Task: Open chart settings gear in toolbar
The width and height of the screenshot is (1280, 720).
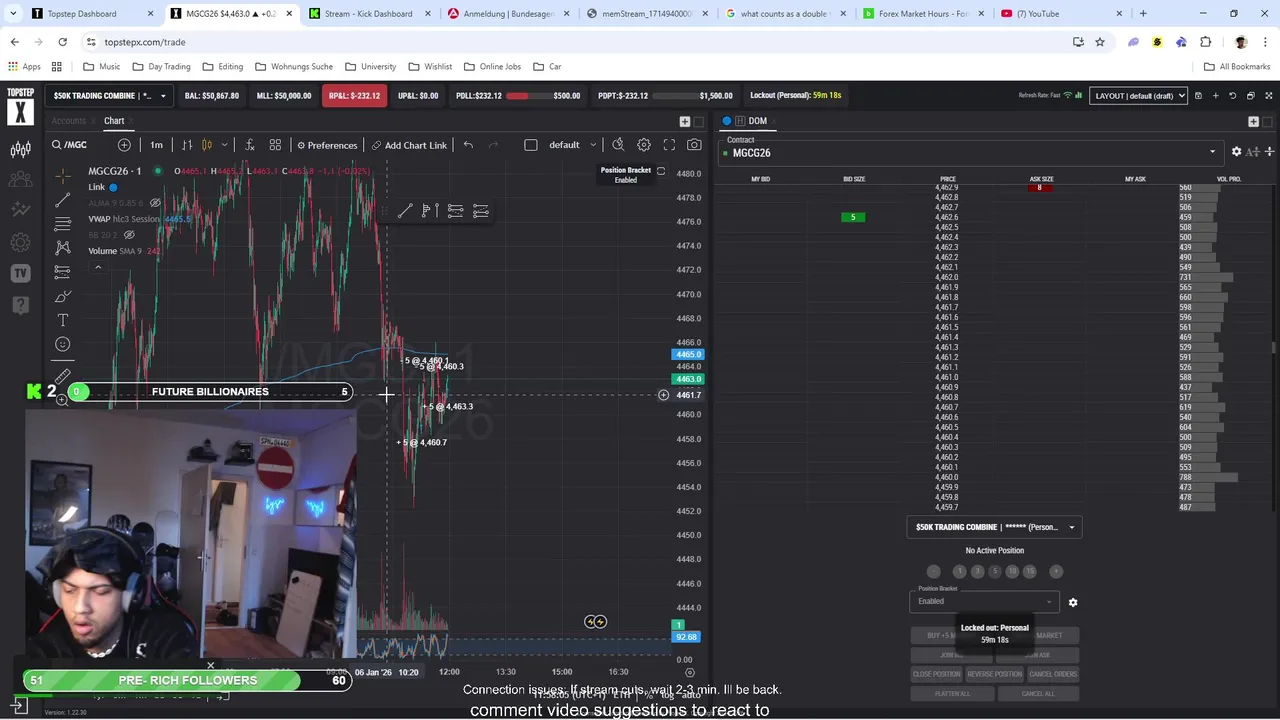Action: [x=644, y=145]
